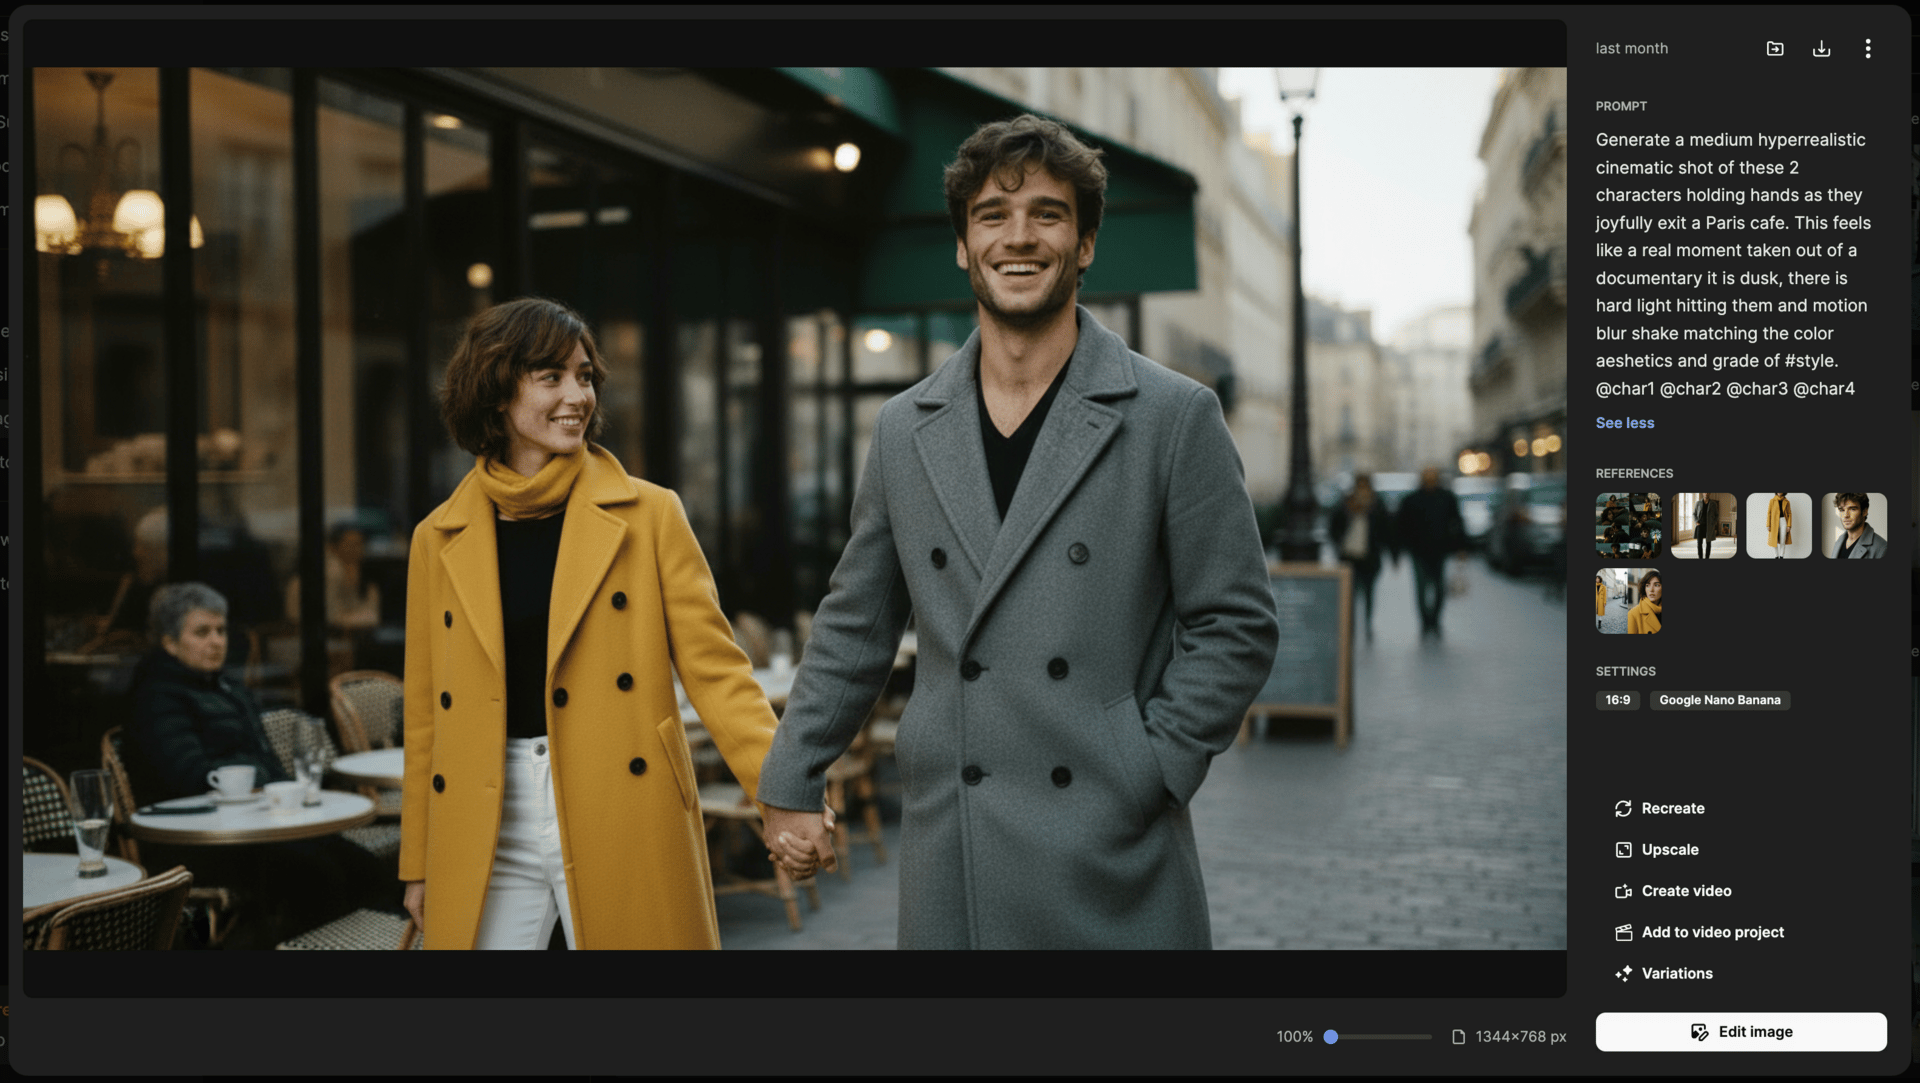Click the Variations sparkle icon

click(1623, 973)
